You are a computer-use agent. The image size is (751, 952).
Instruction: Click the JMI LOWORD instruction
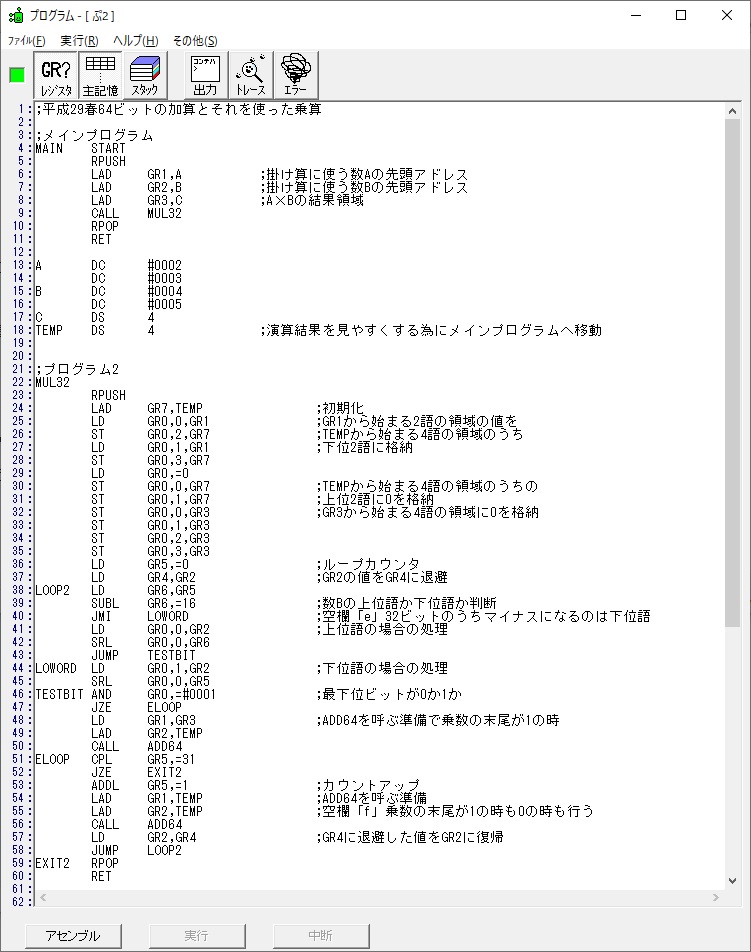(140, 616)
